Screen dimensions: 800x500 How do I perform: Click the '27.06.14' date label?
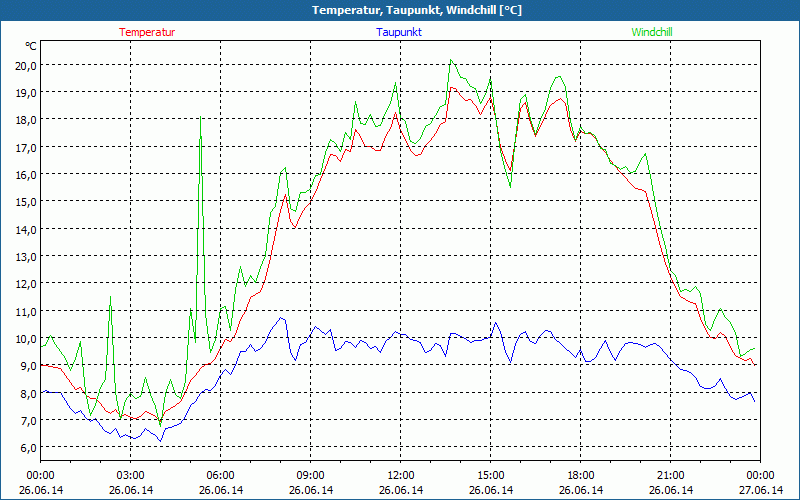pos(761,490)
